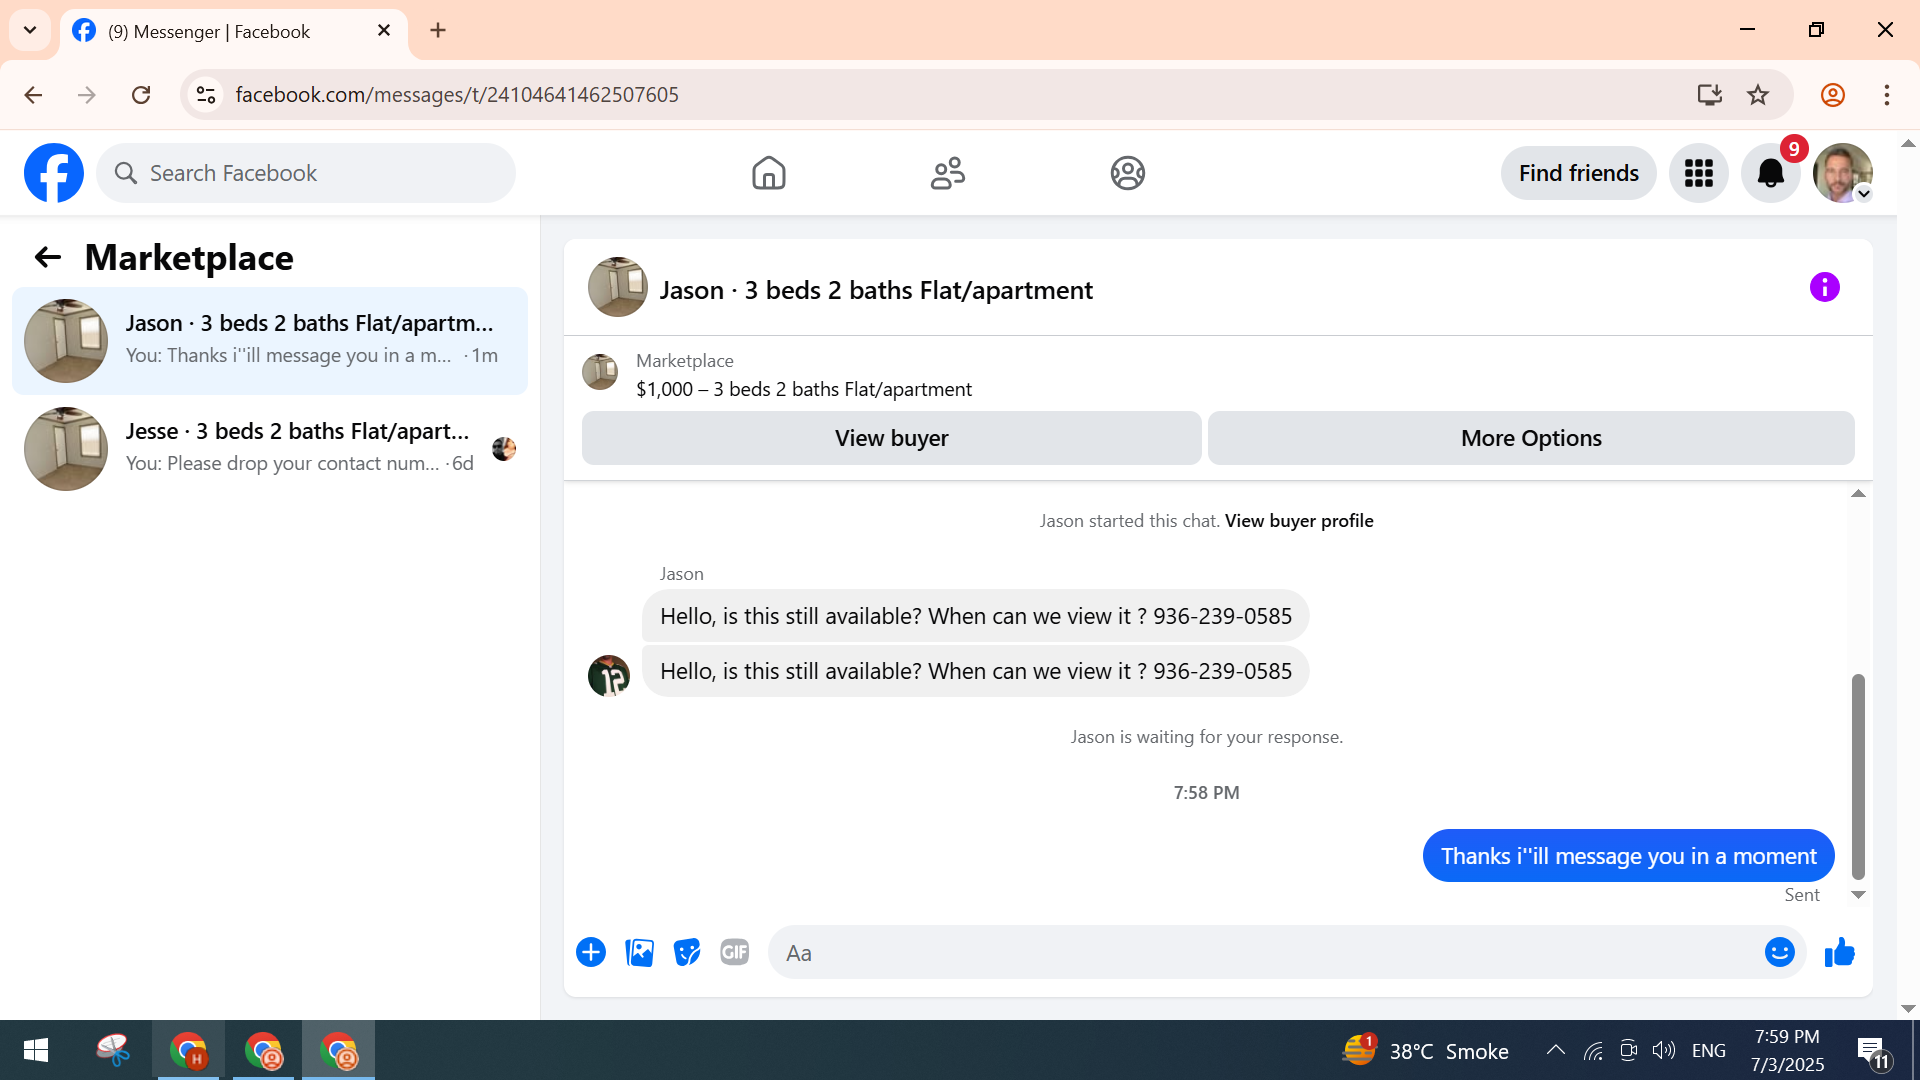Image resolution: width=1920 pixels, height=1080 pixels.
Task: Open the Facebook notifications bell
Action: point(1770,174)
